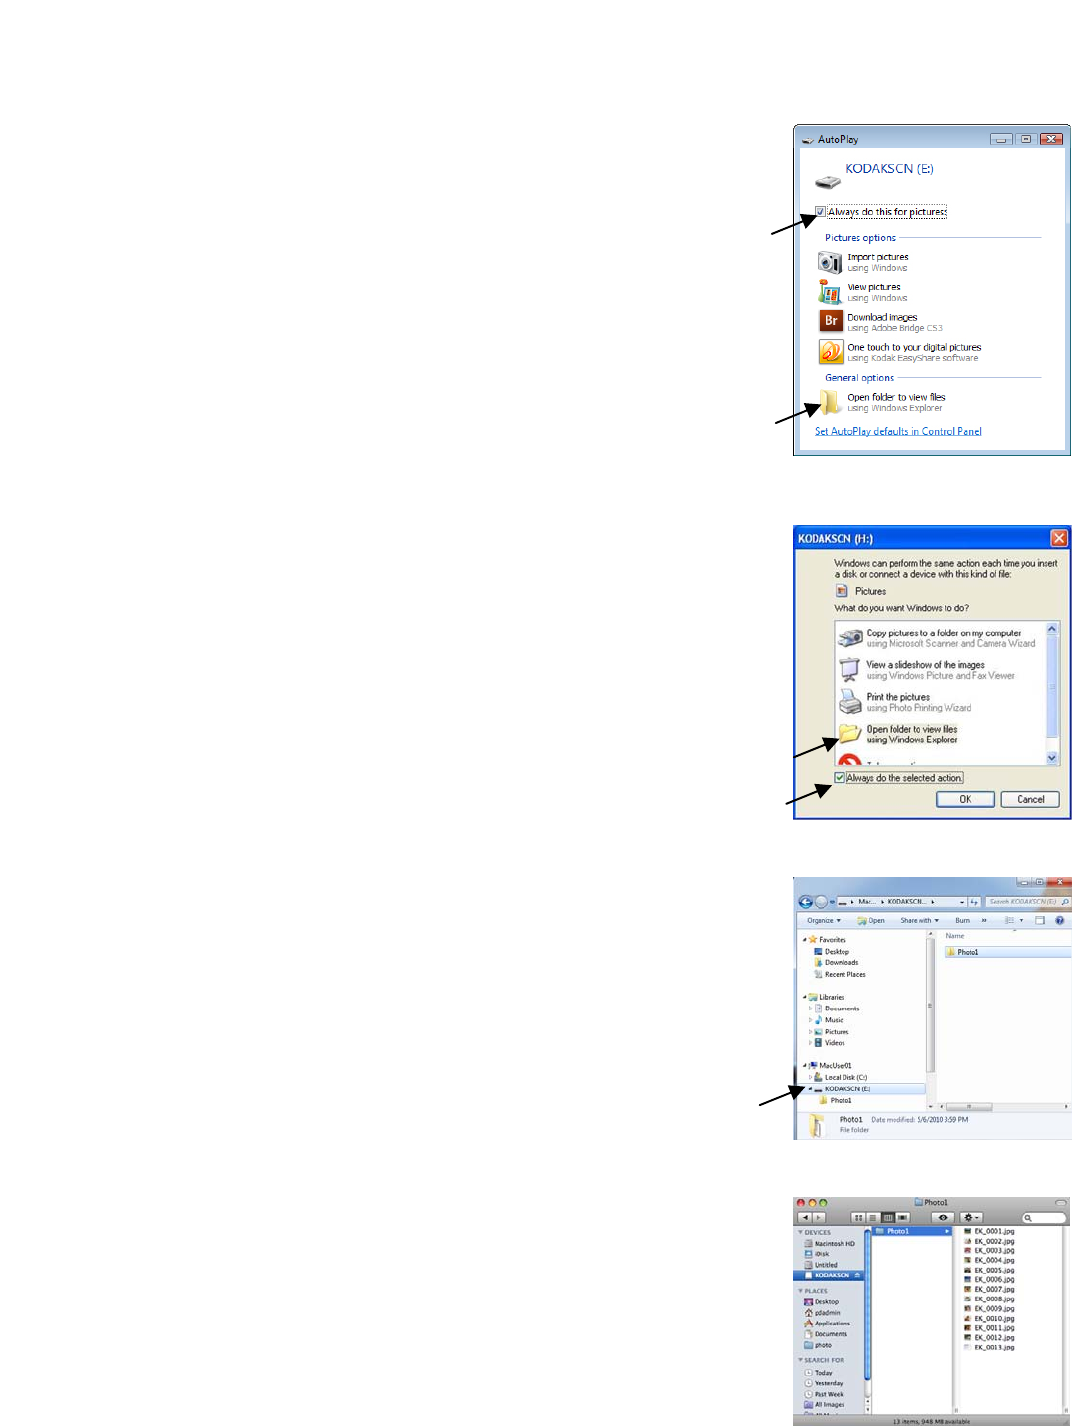Image resolution: width=1072 pixels, height=1426 pixels.
Task: Eject KODAKSCN in Finder sidebar
Action: pos(857,1275)
